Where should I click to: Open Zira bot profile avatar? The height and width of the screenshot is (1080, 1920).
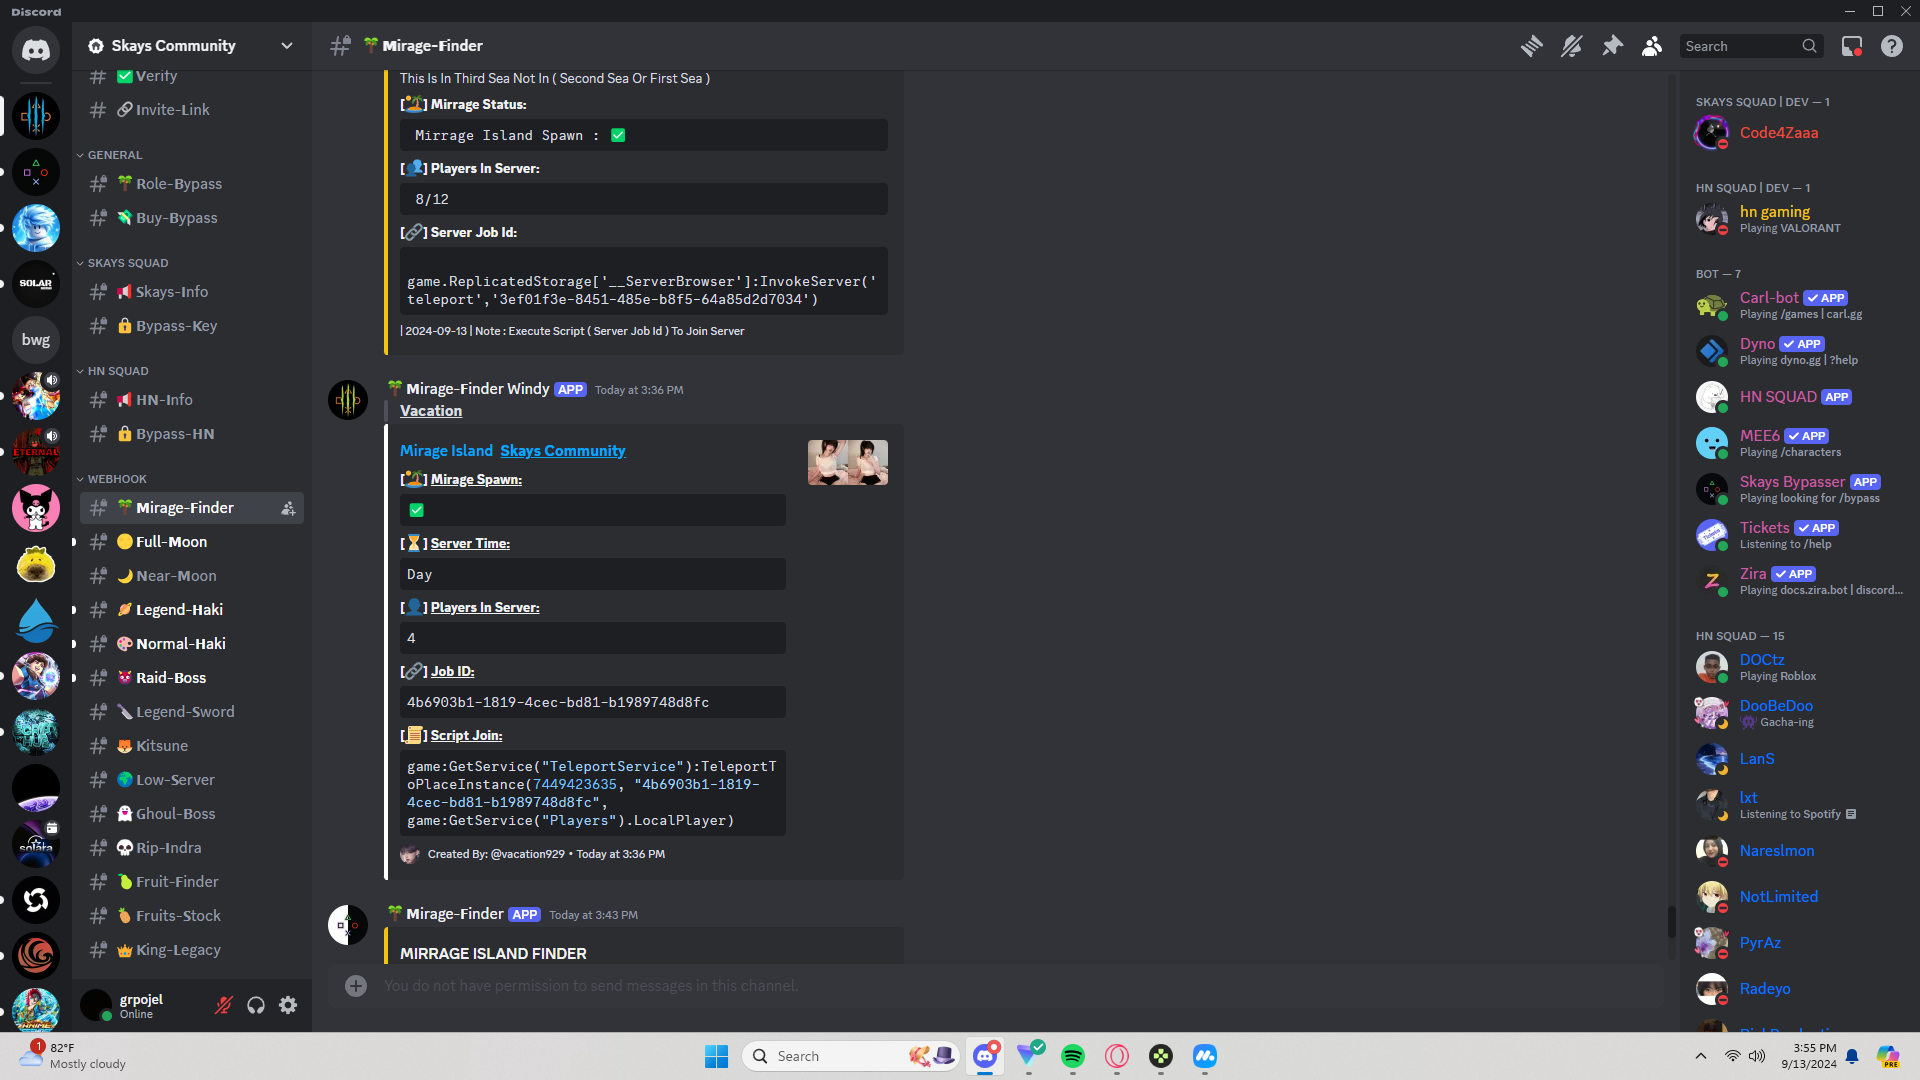pos(1712,581)
